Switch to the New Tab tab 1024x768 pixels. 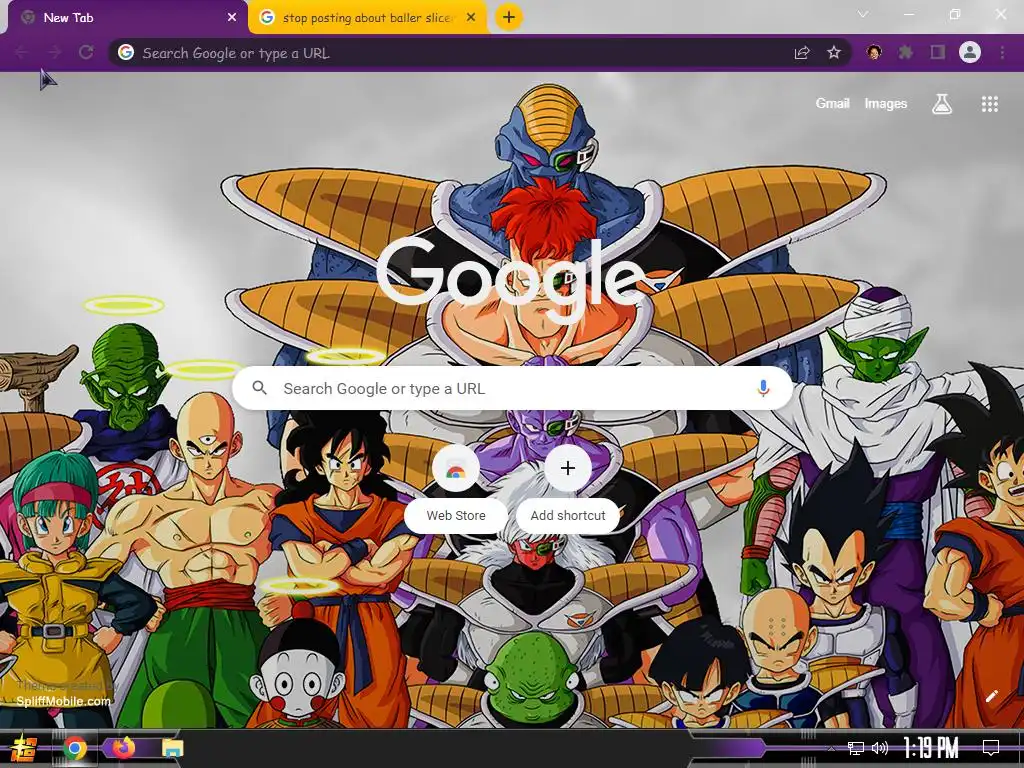127,18
